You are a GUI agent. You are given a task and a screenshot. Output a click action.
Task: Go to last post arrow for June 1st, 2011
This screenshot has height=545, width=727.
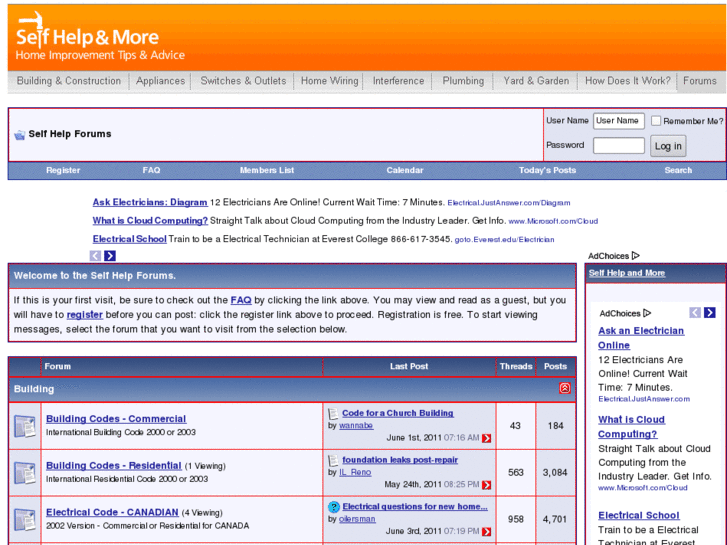[486, 438]
